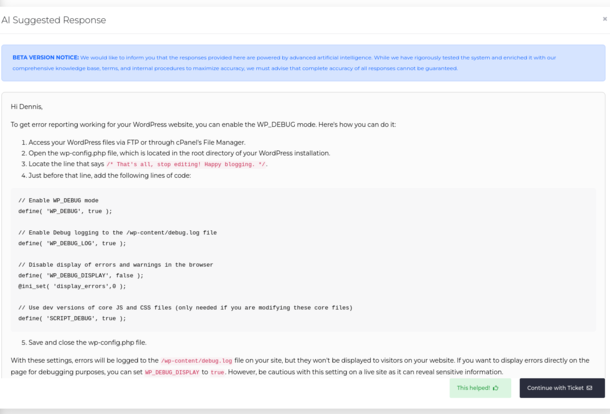
Task: Click the define 'SCRIPT_DEBUG' code line
Action: click(x=72, y=318)
